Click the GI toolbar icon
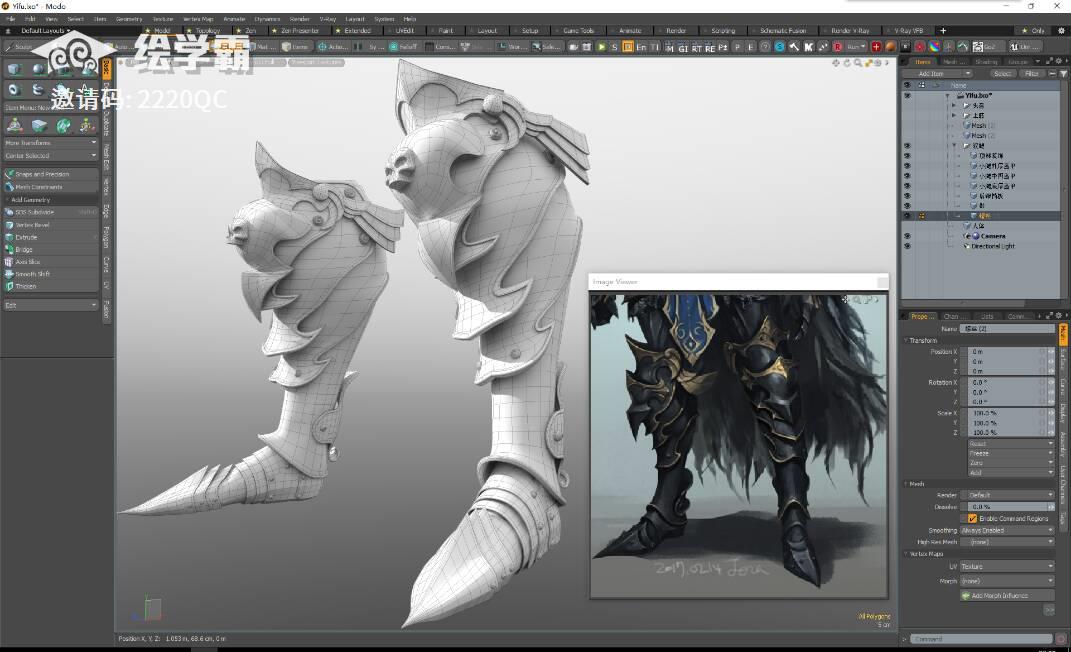1071x652 pixels. pos(683,48)
